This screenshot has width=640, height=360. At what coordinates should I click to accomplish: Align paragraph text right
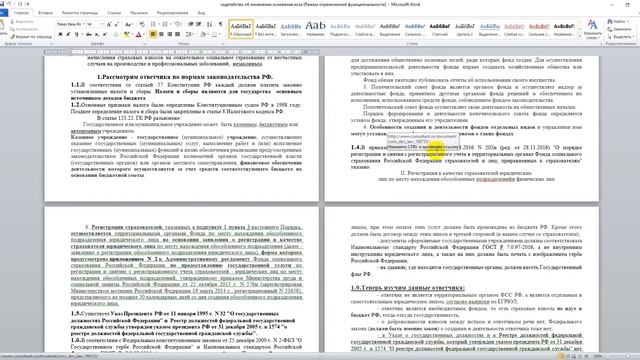169,34
